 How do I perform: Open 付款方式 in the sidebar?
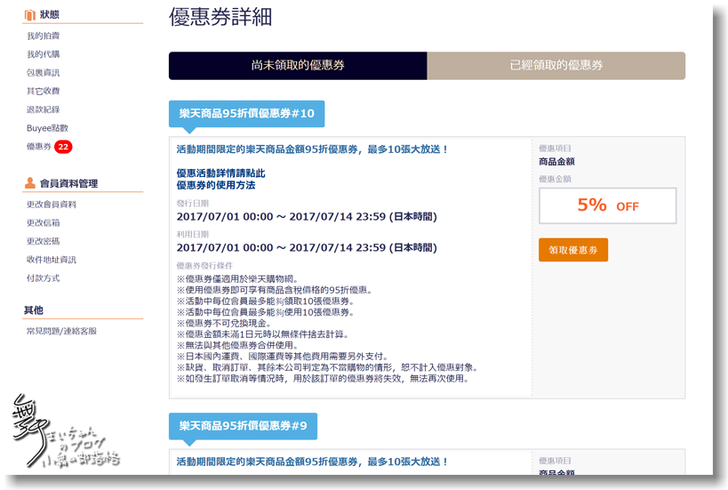click(x=43, y=278)
